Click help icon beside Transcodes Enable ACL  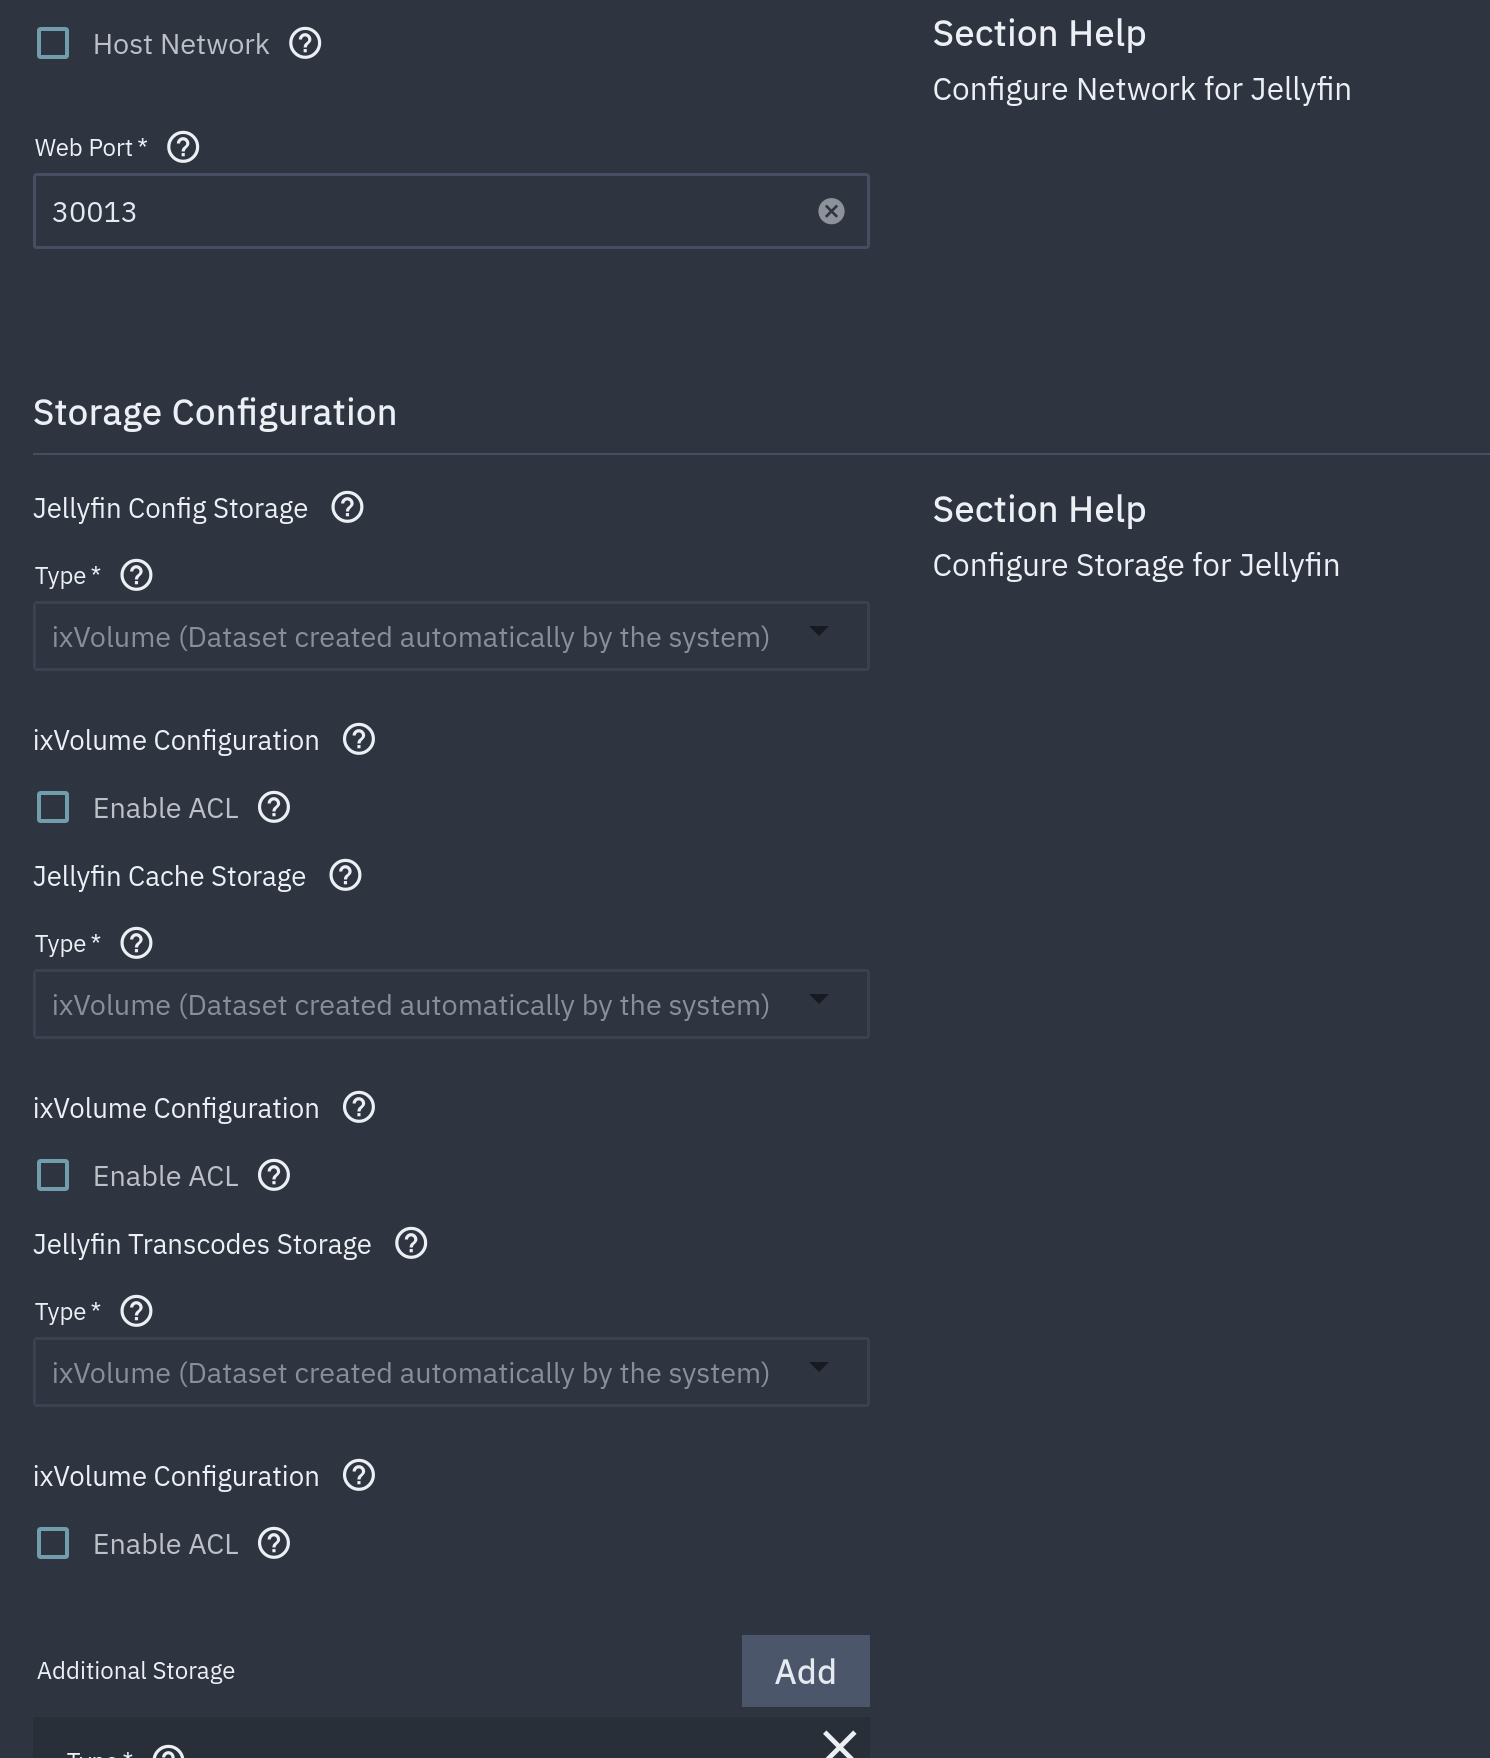pos(274,1543)
